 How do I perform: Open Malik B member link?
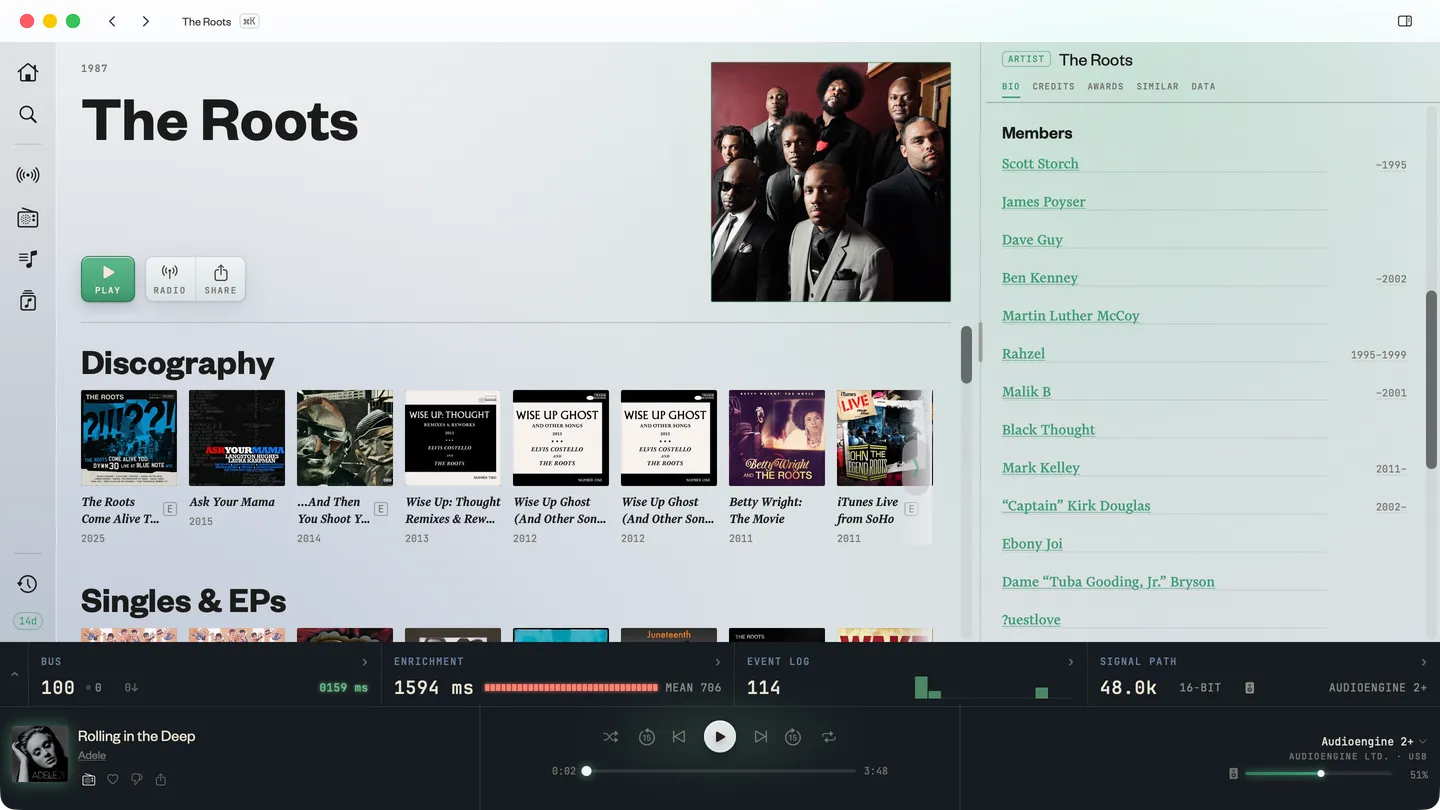pos(1026,392)
